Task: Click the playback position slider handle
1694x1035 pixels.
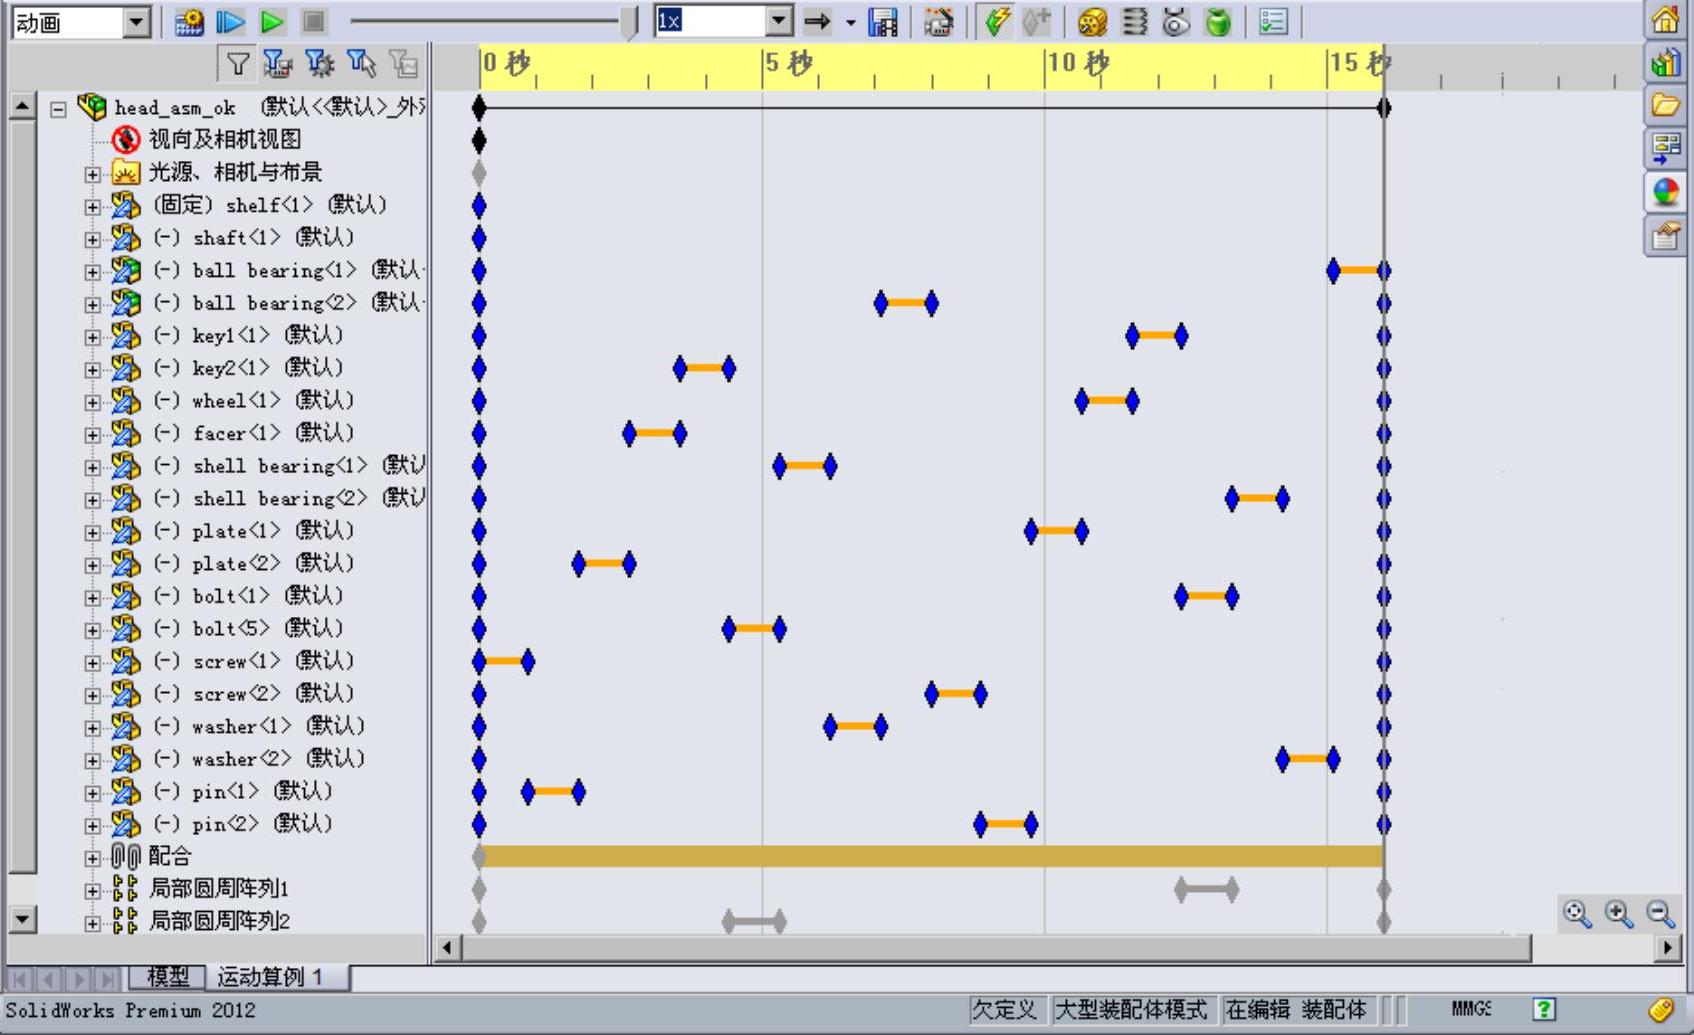Action: tap(629, 22)
